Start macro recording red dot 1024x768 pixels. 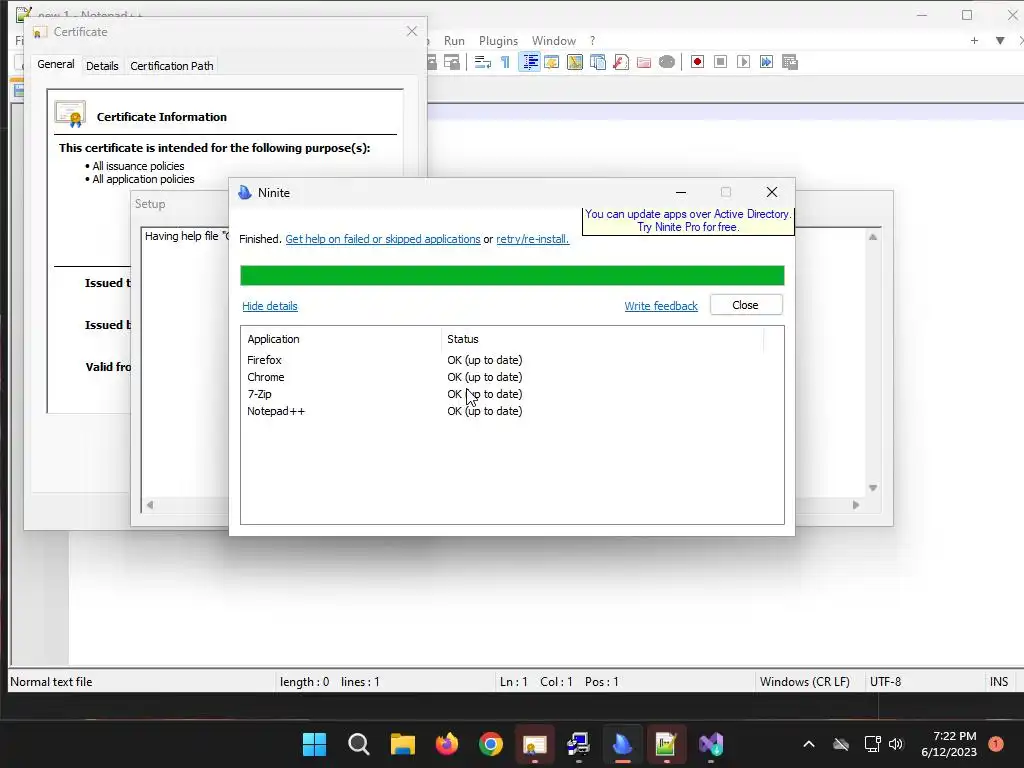point(697,62)
